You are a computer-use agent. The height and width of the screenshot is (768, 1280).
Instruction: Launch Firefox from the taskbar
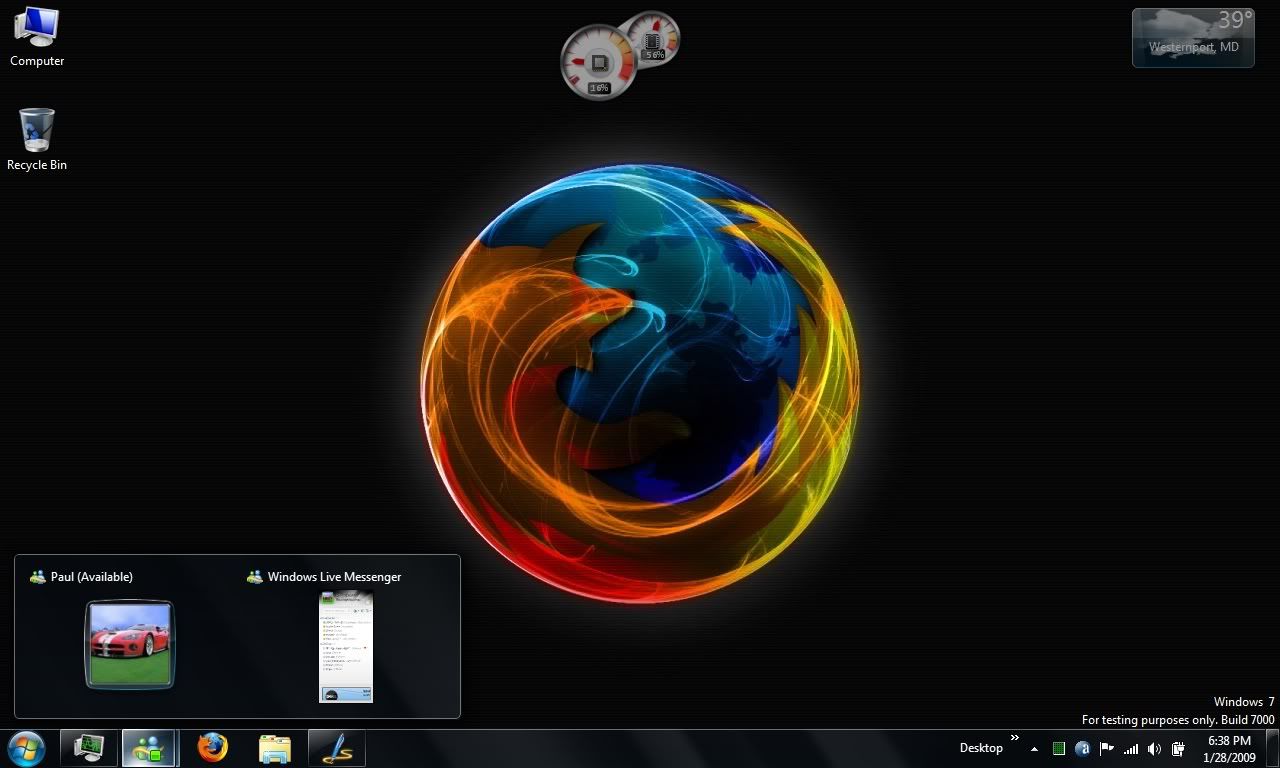pyautogui.click(x=212, y=748)
